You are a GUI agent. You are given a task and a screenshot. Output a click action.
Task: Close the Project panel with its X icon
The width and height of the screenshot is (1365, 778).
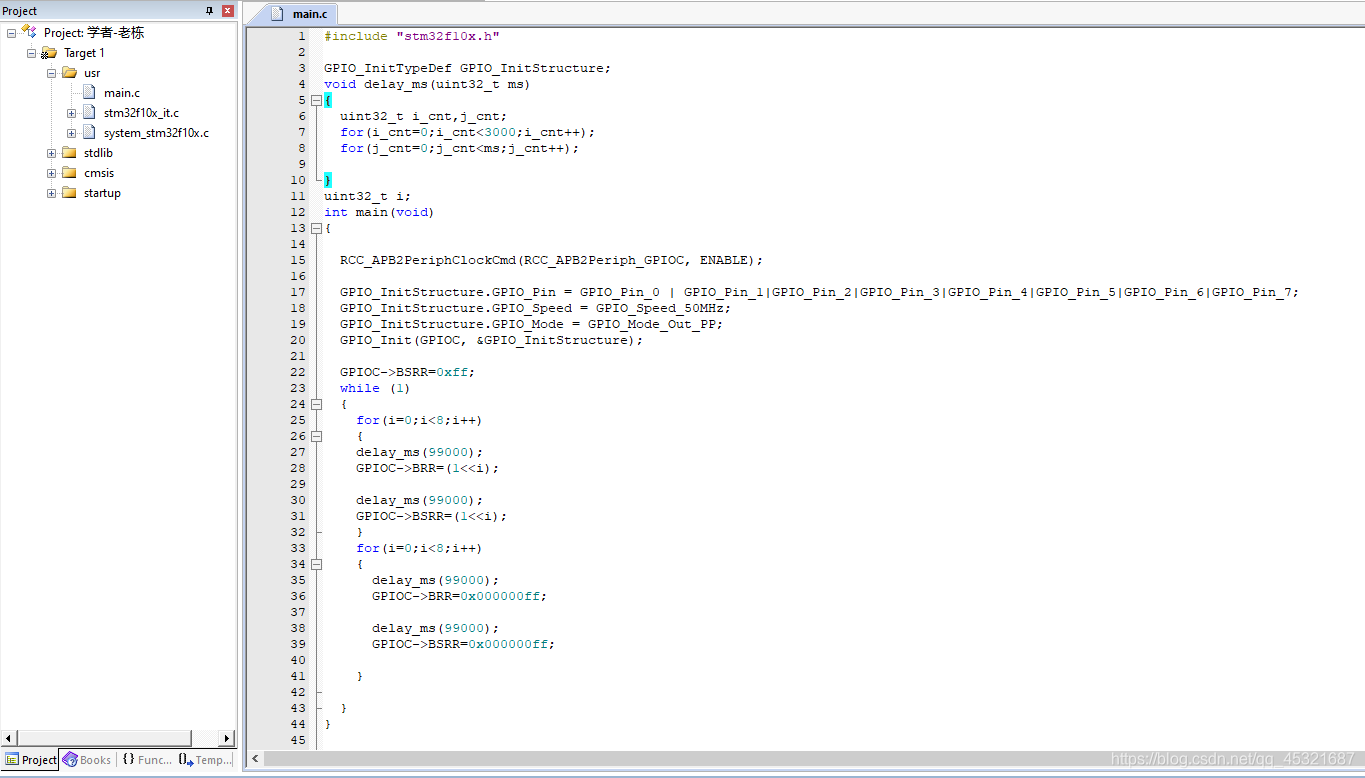click(227, 11)
